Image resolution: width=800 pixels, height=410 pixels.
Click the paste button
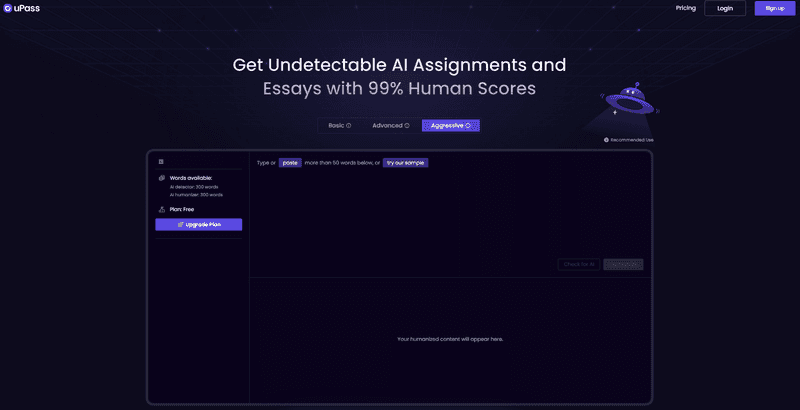[x=290, y=162]
